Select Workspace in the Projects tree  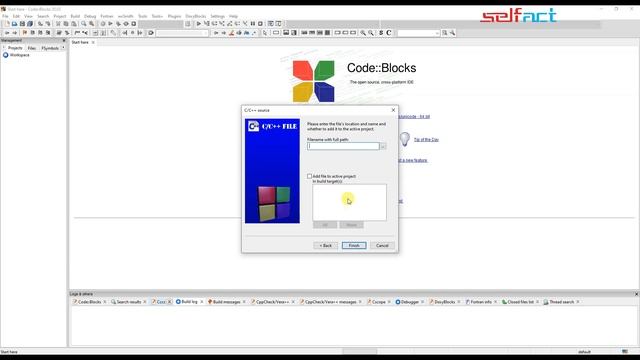(19, 55)
